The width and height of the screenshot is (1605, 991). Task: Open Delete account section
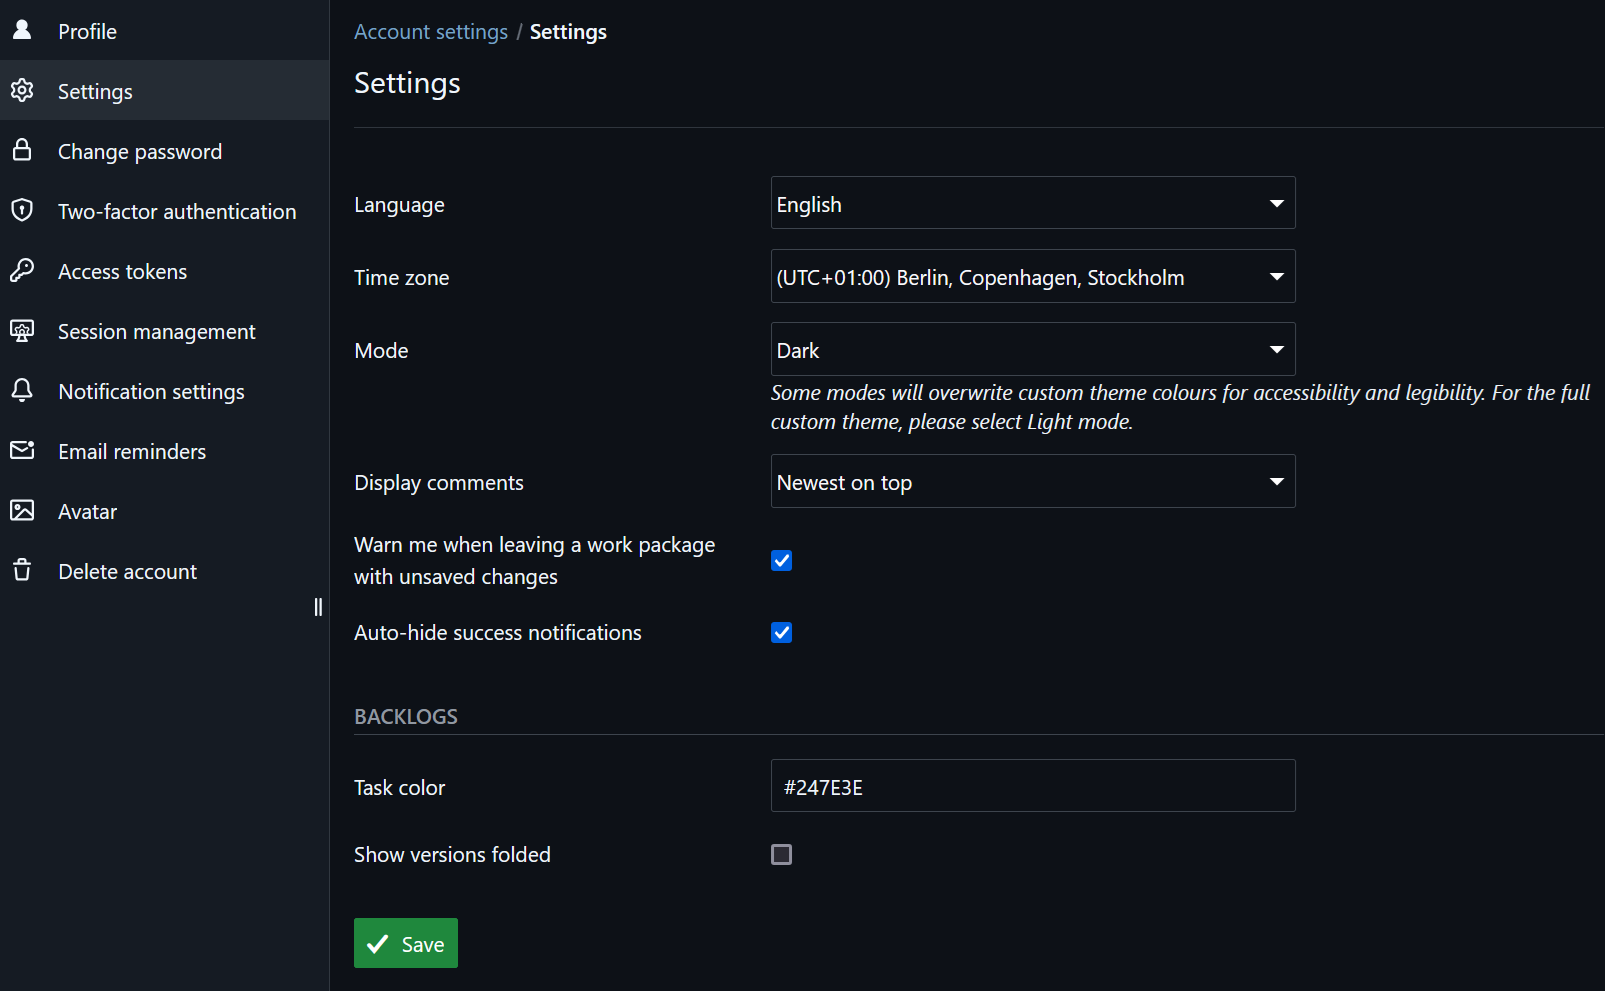tap(164, 570)
